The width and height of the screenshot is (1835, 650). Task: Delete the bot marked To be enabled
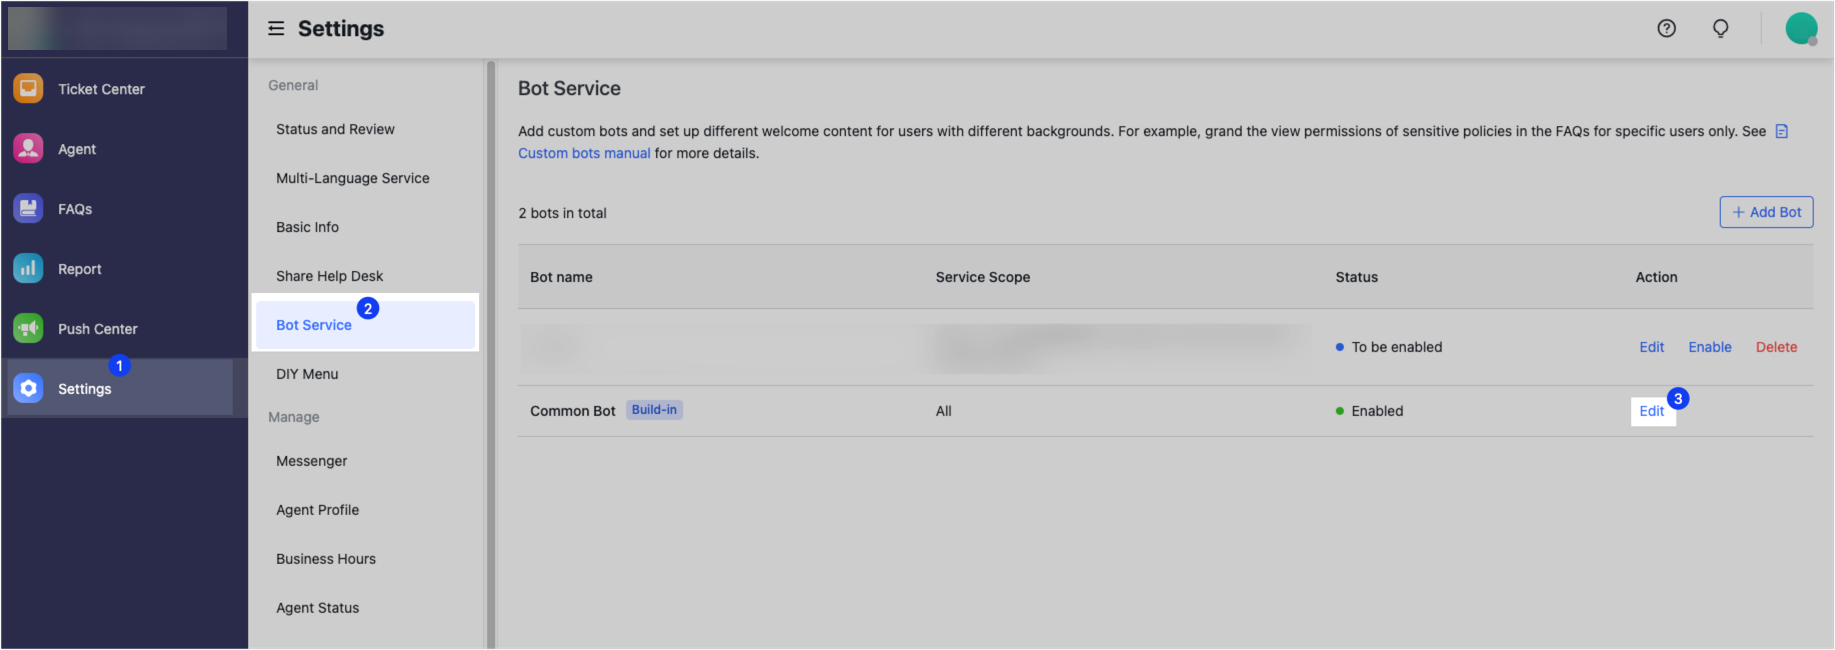point(1776,347)
